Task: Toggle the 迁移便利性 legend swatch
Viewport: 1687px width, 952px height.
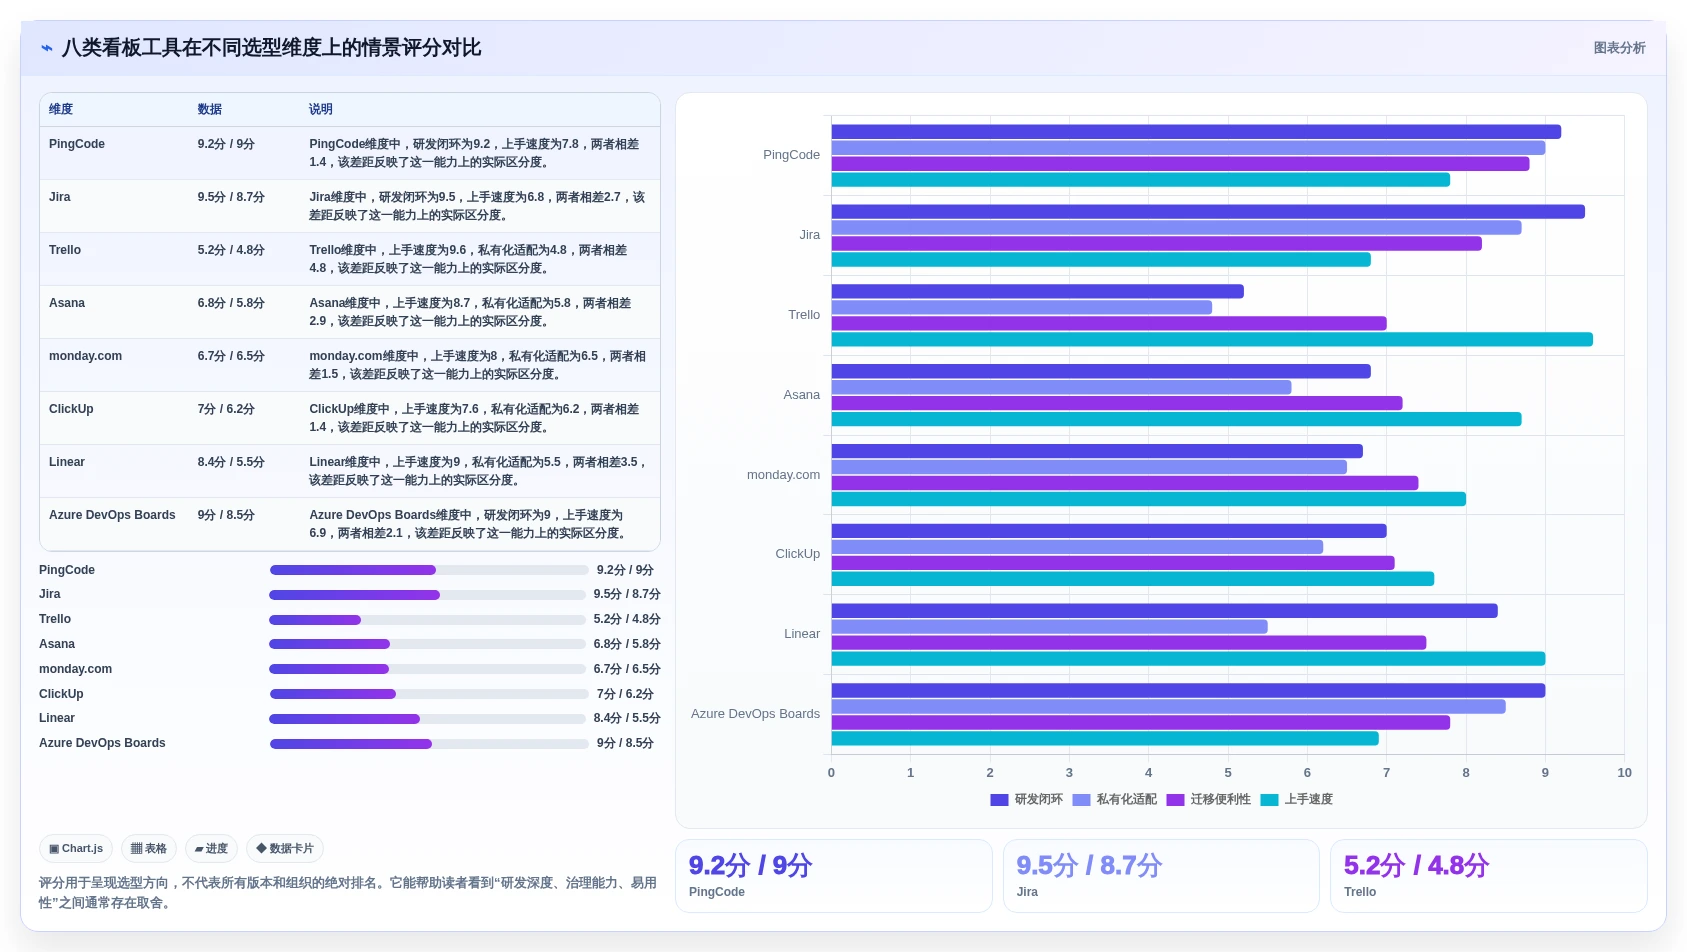Action: [x=1175, y=800]
